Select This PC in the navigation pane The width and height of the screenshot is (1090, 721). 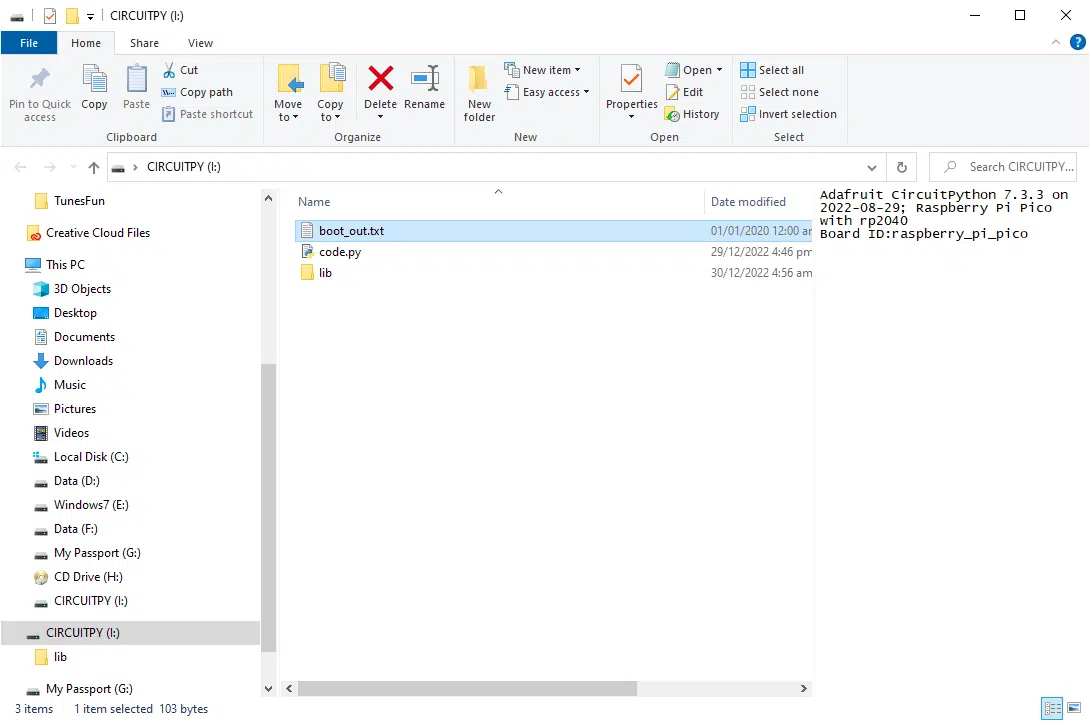(55, 265)
